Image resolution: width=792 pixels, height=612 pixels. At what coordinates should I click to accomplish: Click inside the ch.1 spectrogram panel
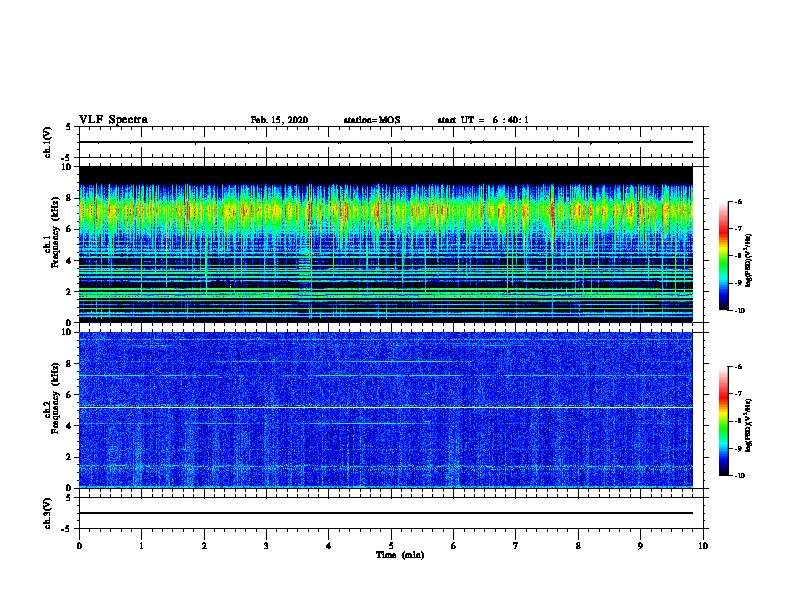pos(386,244)
